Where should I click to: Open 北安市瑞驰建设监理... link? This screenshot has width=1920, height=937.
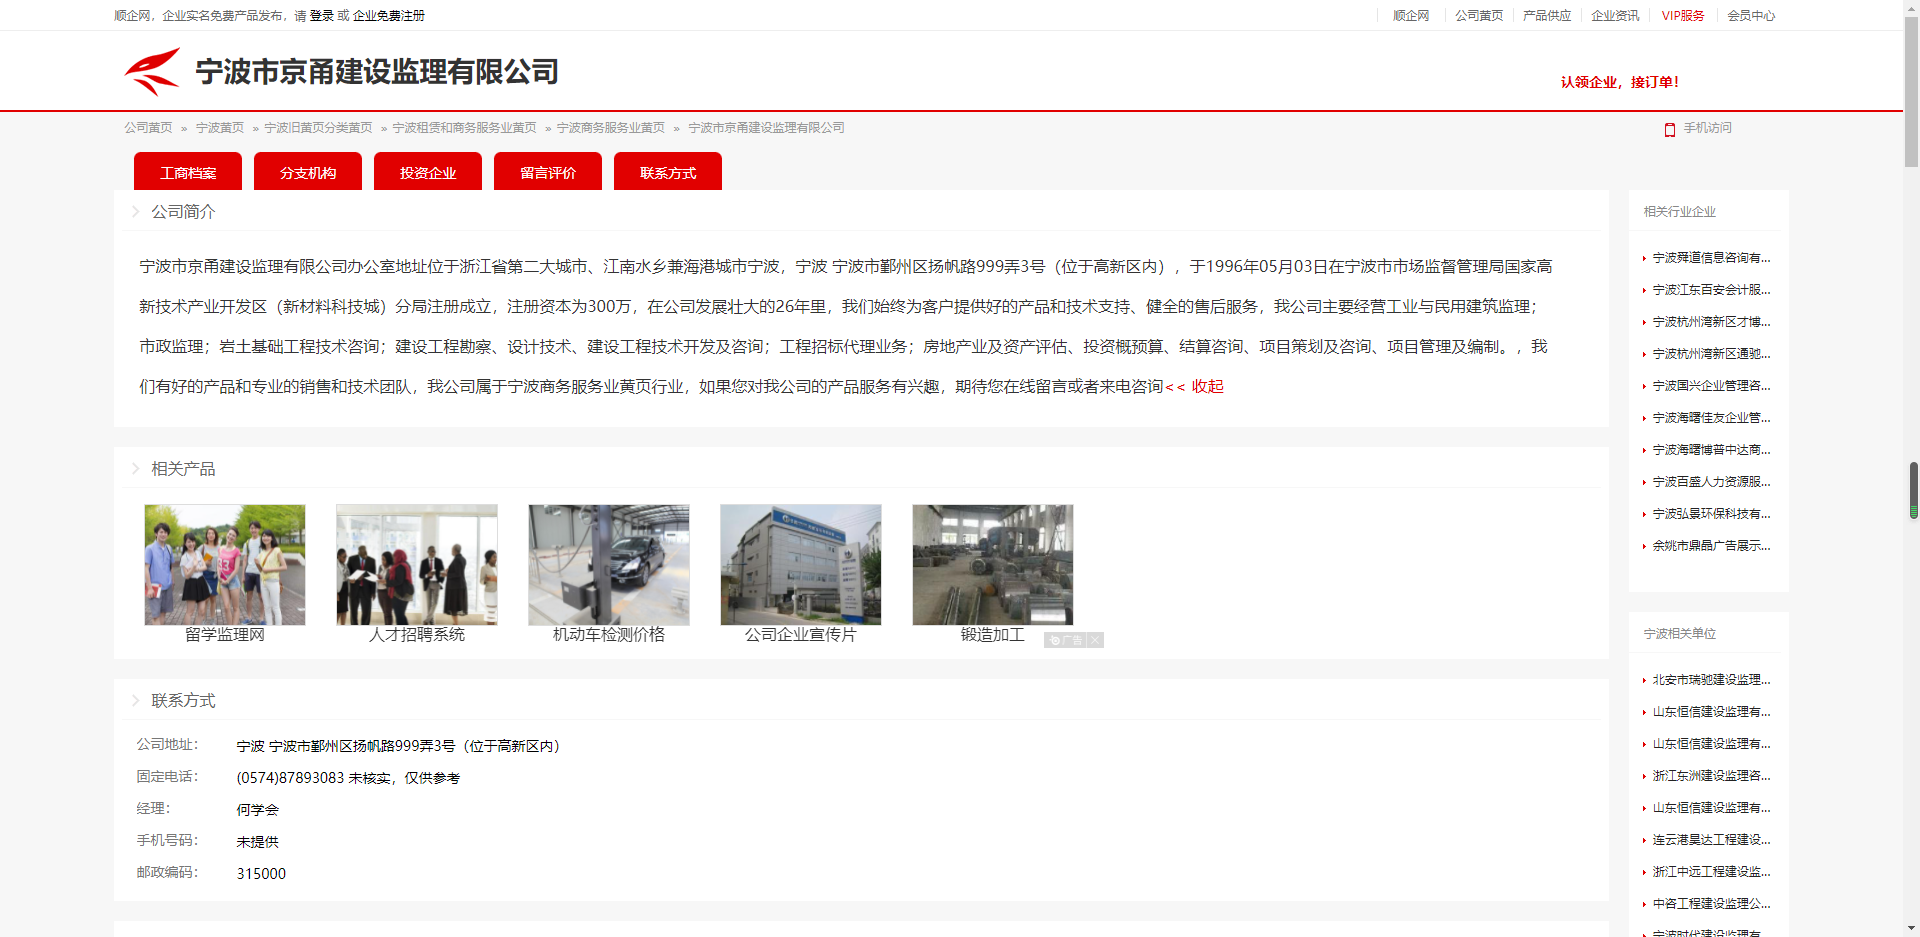point(1711,680)
